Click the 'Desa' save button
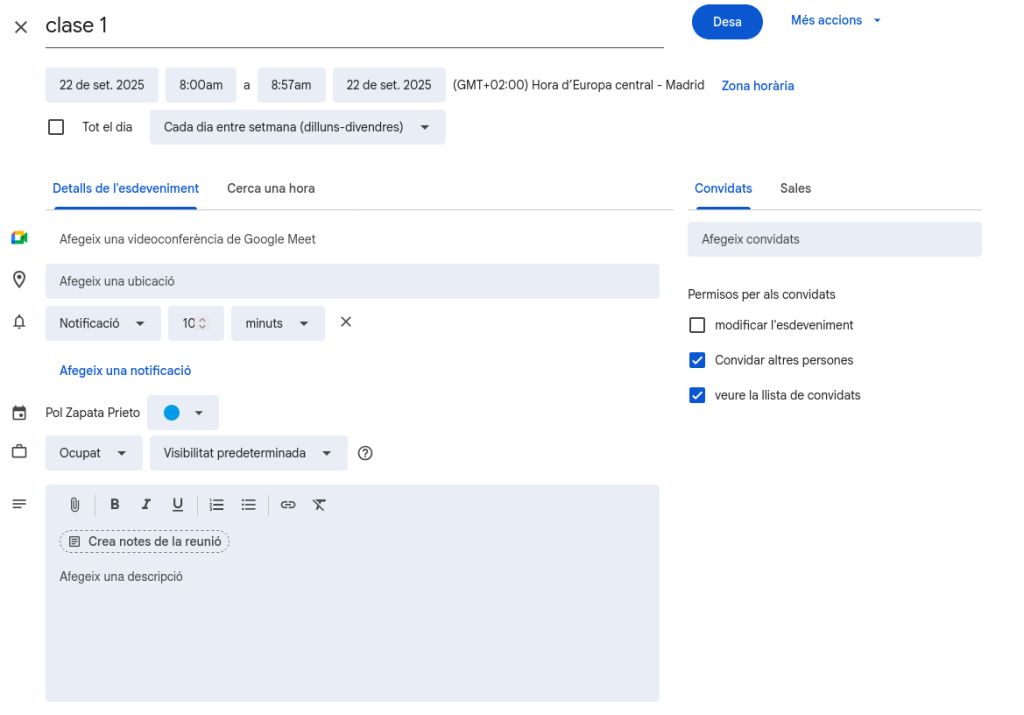Viewport: 1024px width, 715px height. (x=727, y=22)
